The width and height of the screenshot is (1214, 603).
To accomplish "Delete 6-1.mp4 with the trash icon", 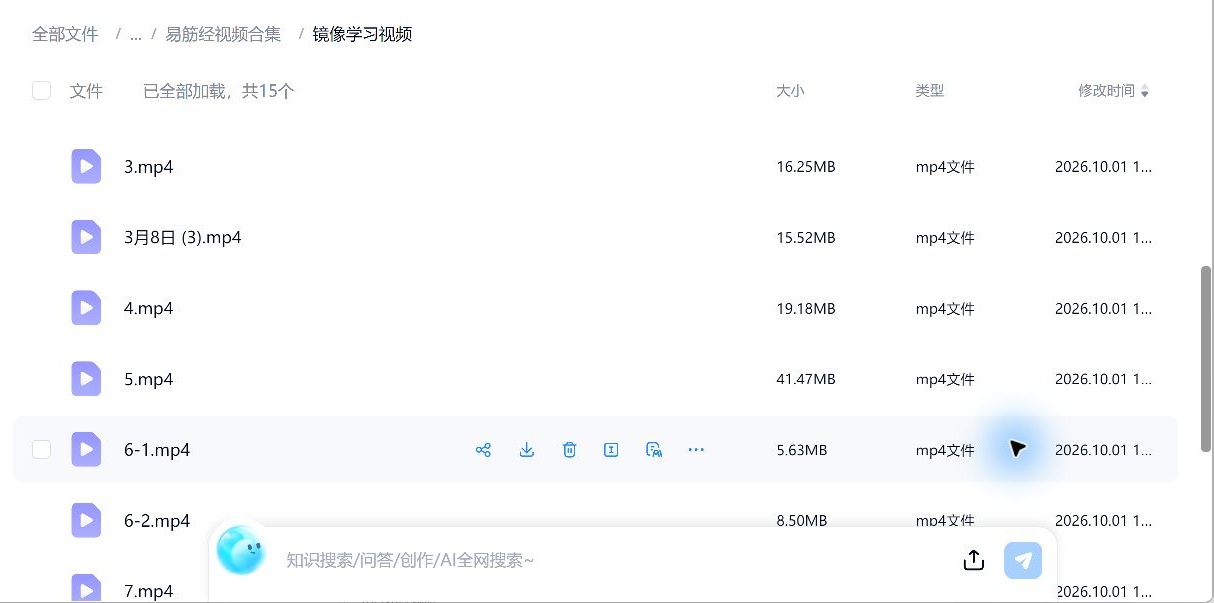I will [x=569, y=450].
